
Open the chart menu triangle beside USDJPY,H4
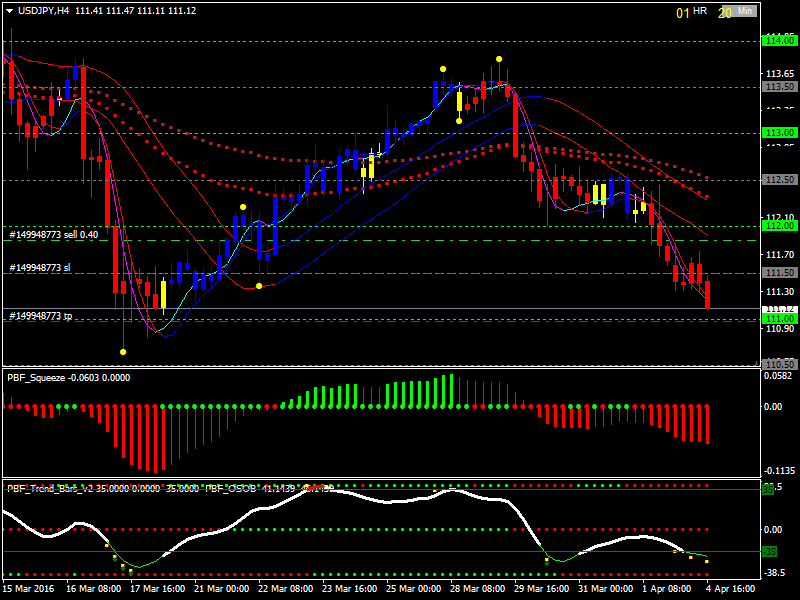pyautogui.click(x=9, y=11)
